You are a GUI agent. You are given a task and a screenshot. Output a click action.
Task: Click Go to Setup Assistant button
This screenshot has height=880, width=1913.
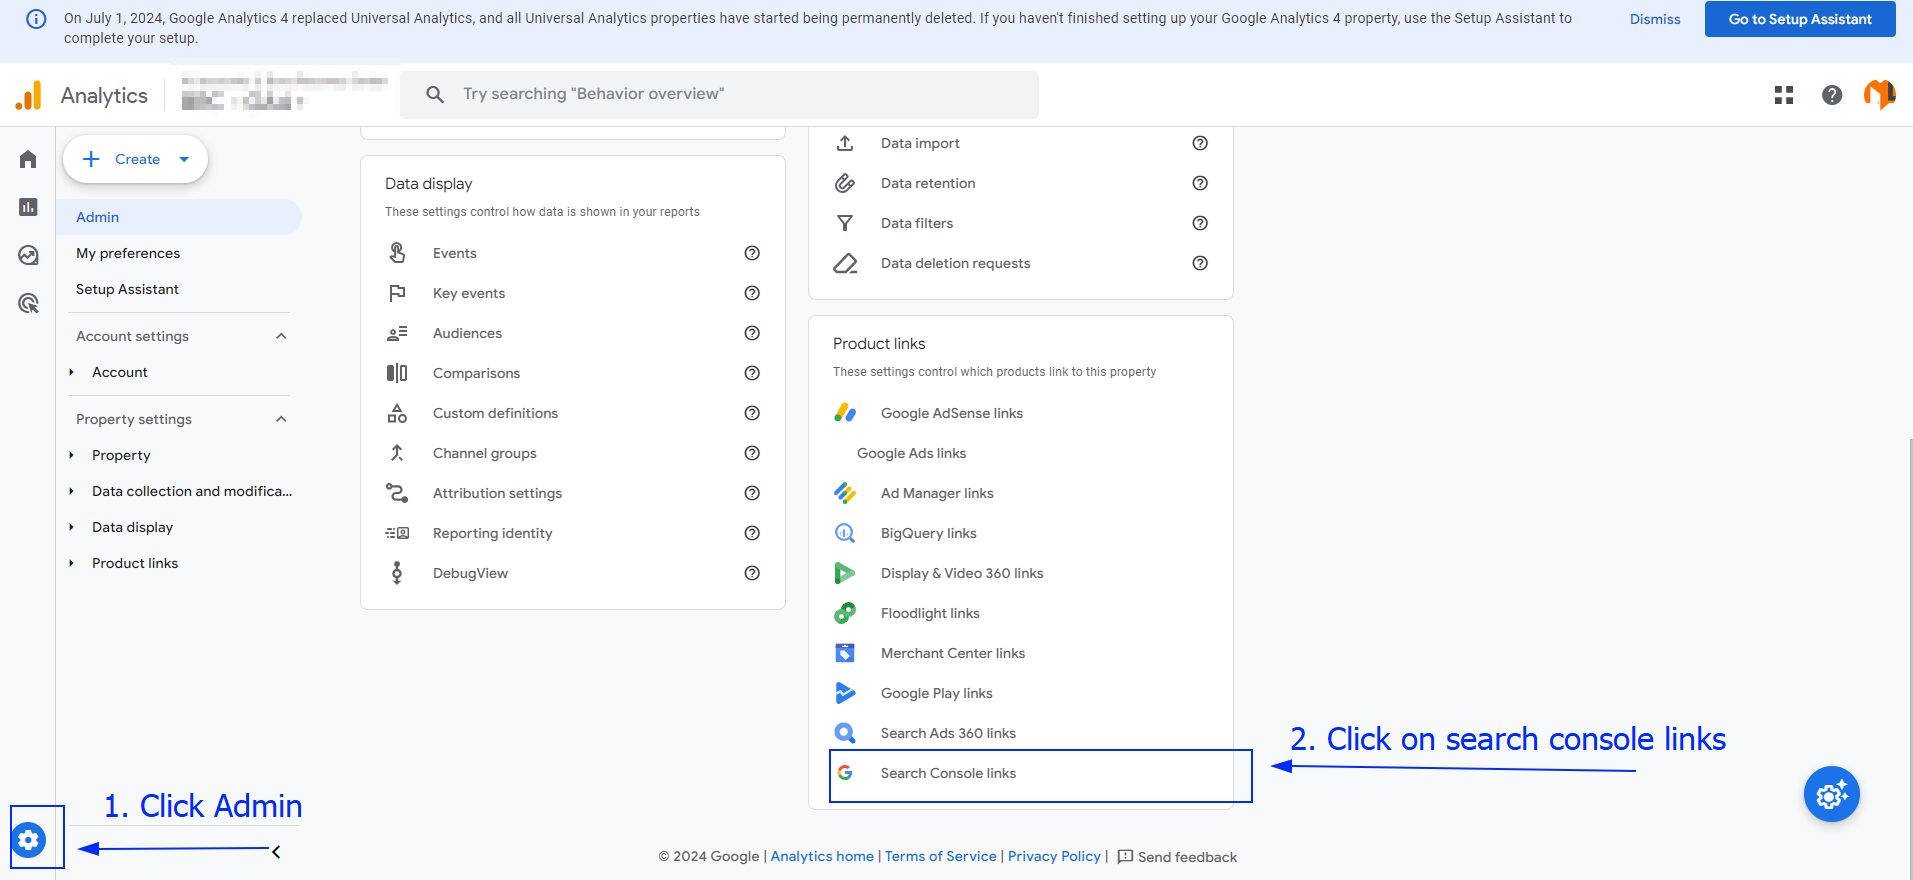1800,19
